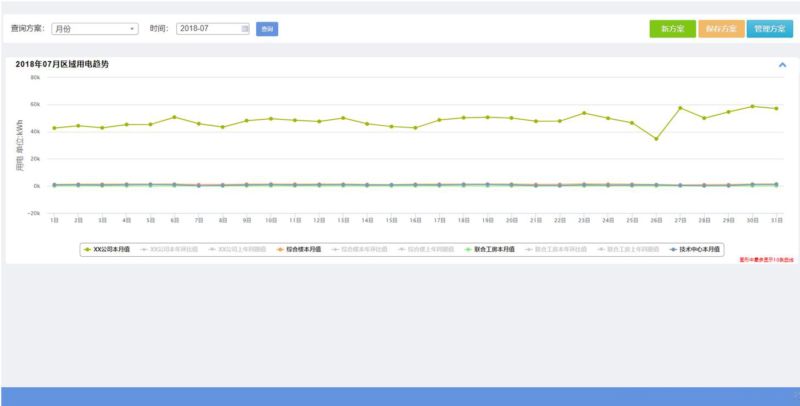Click the XX公司 data point on 26日

(x=656, y=139)
